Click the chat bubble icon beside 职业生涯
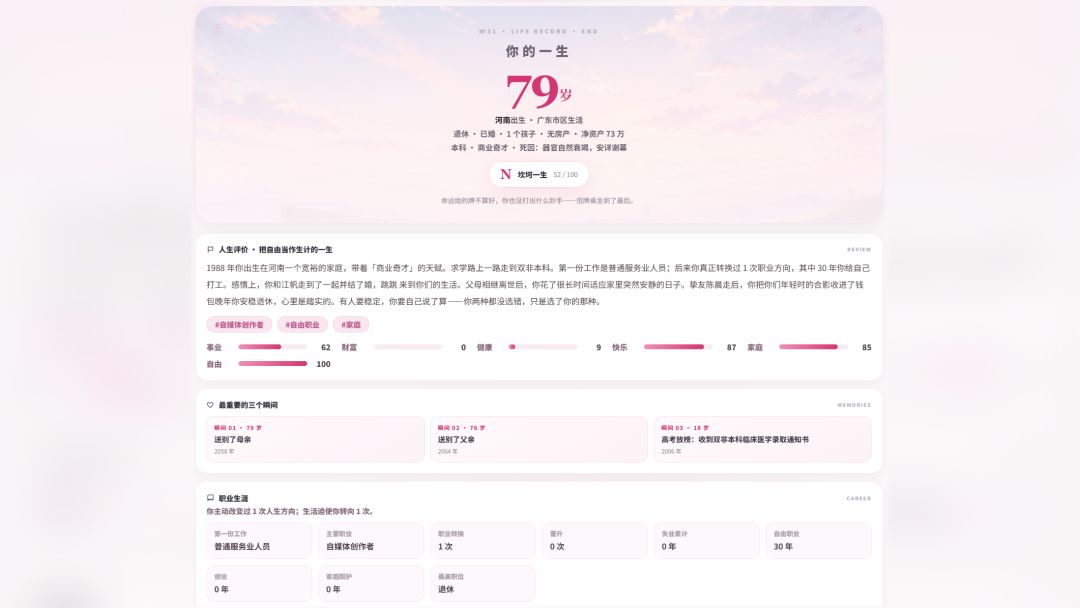Image resolution: width=1080 pixels, height=608 pixels. [210, 498]
